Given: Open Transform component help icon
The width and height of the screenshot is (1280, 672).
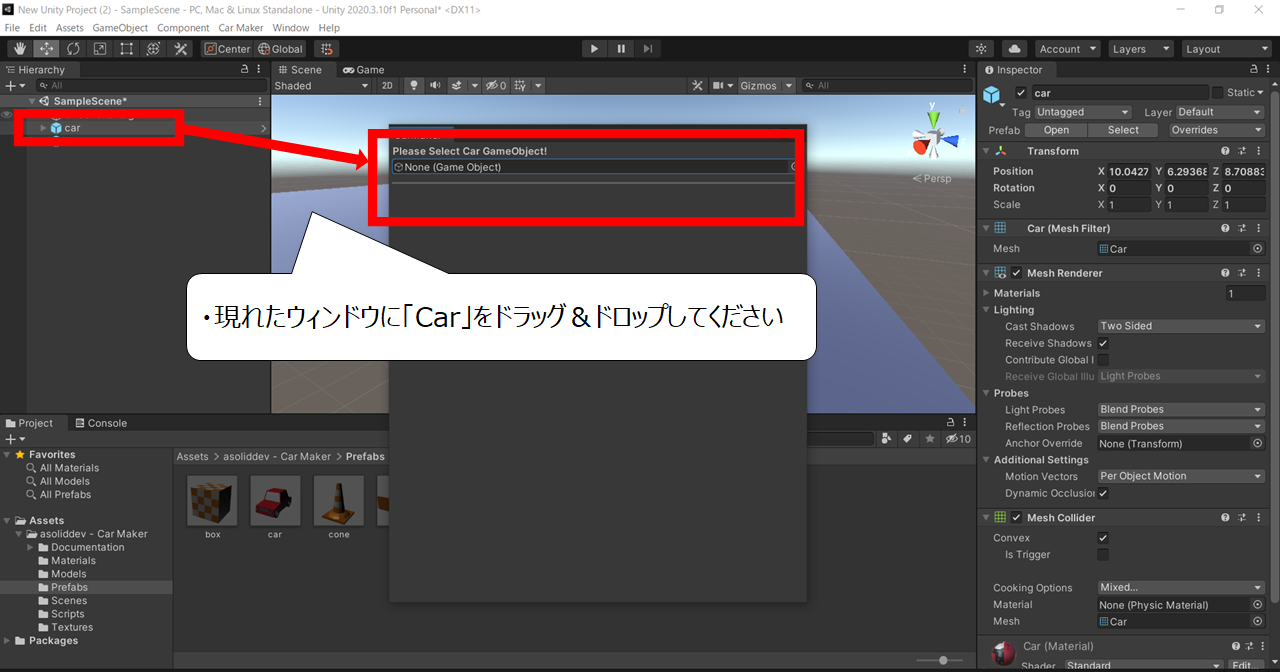Looking at the screenshot, I should (1225, 151).
